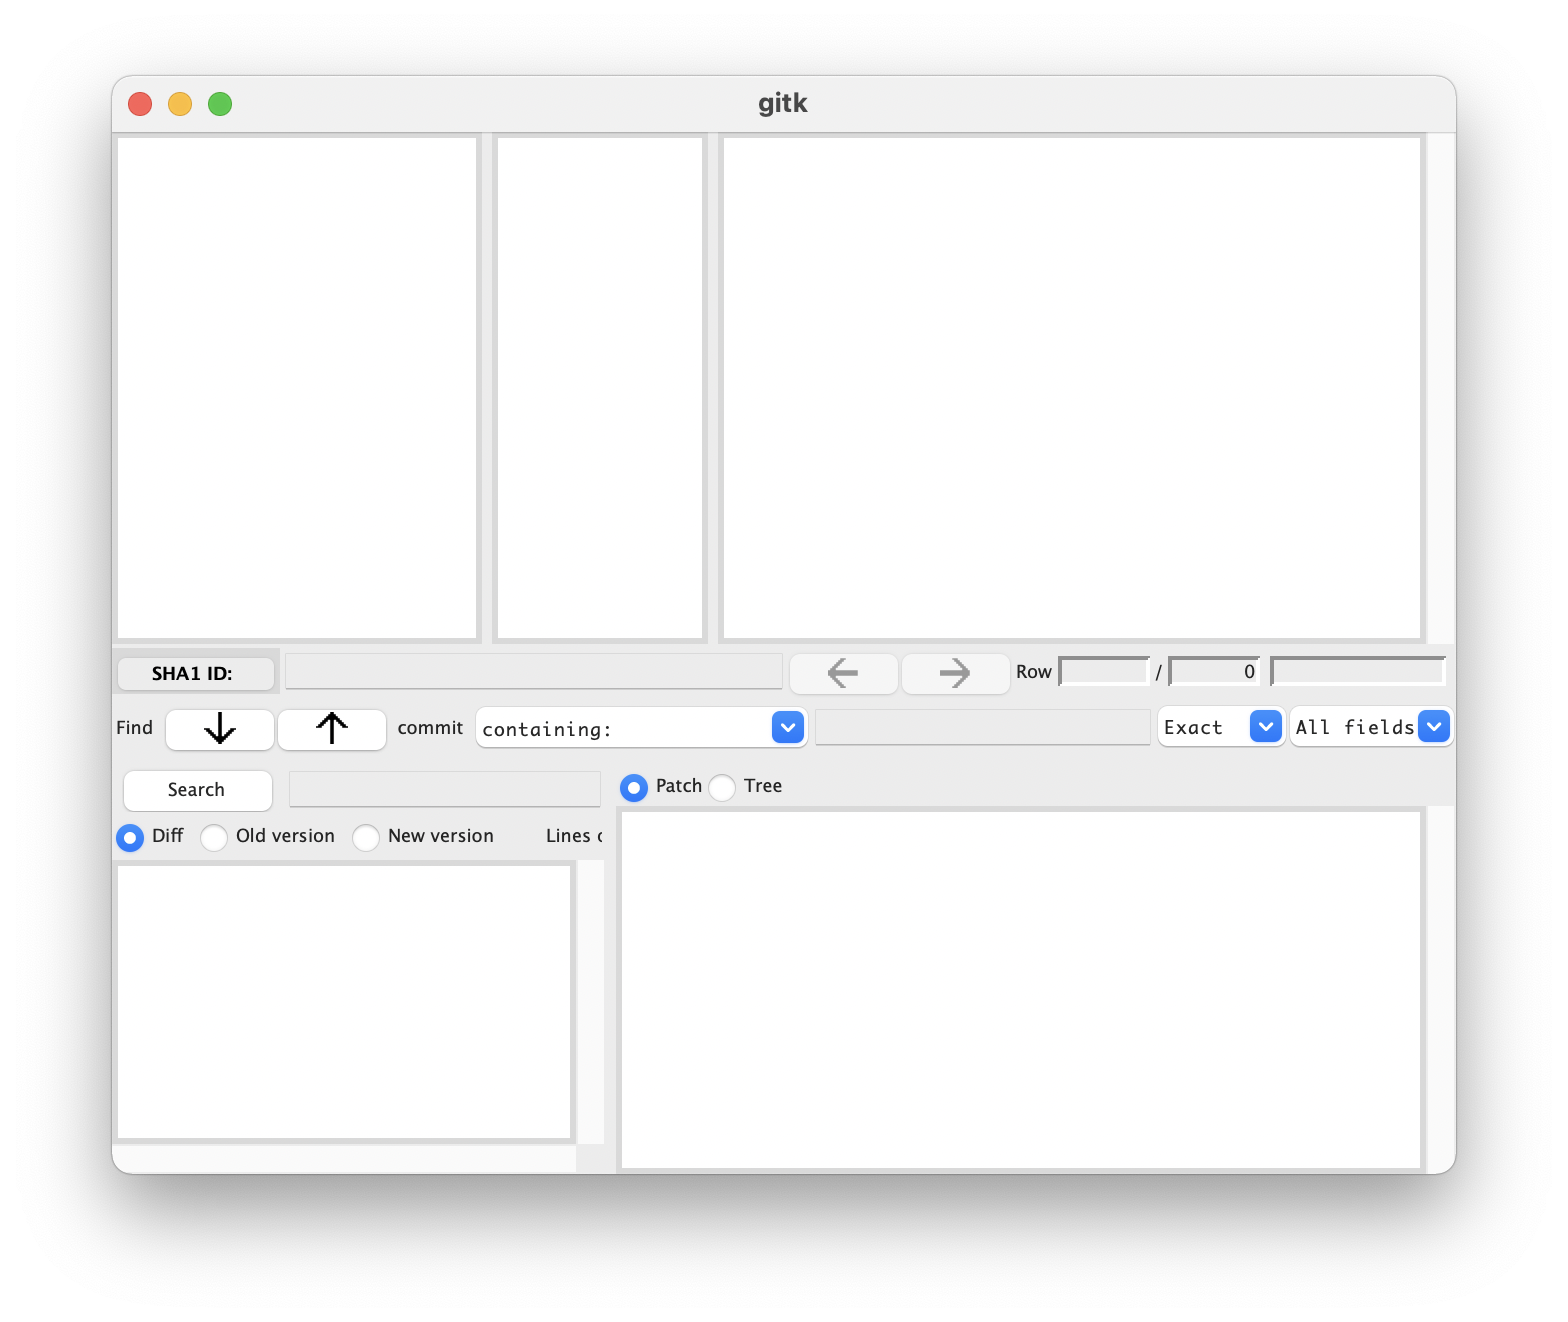Expand the Exact match type dropdown

click(x=1265, y=727)
